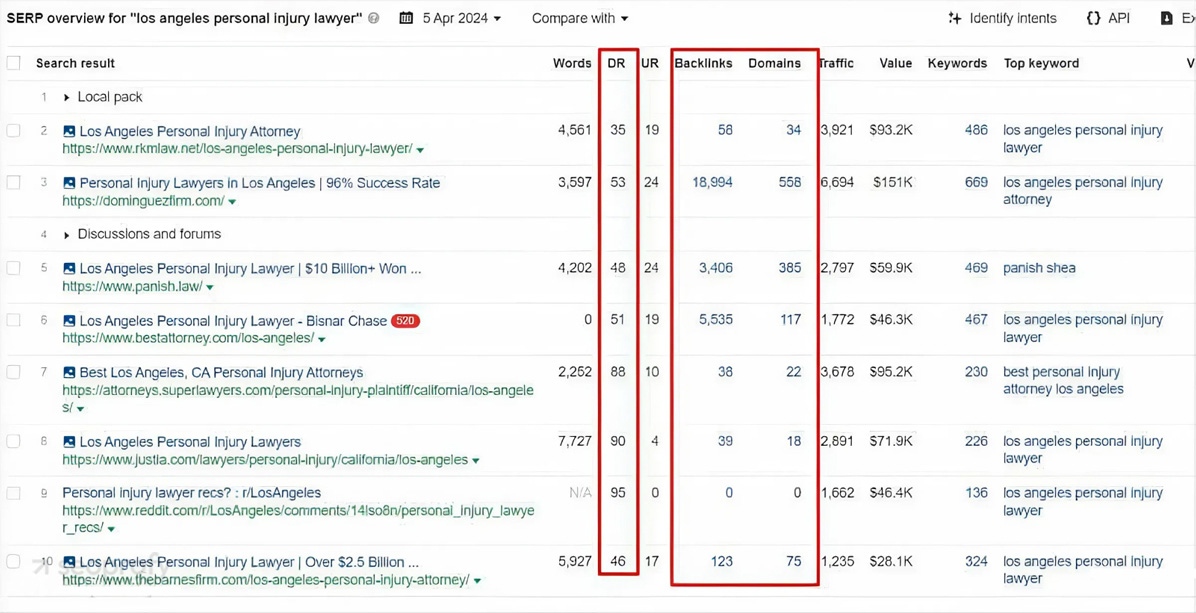Click backlinks count 18,994 for dominguezfirm
The image size is (1196, 613).
pos(712,182)
